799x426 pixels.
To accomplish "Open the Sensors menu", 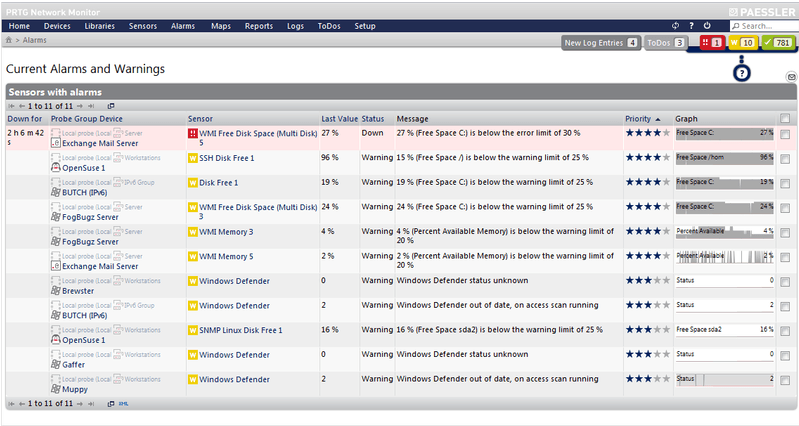I will click(143, 26).
